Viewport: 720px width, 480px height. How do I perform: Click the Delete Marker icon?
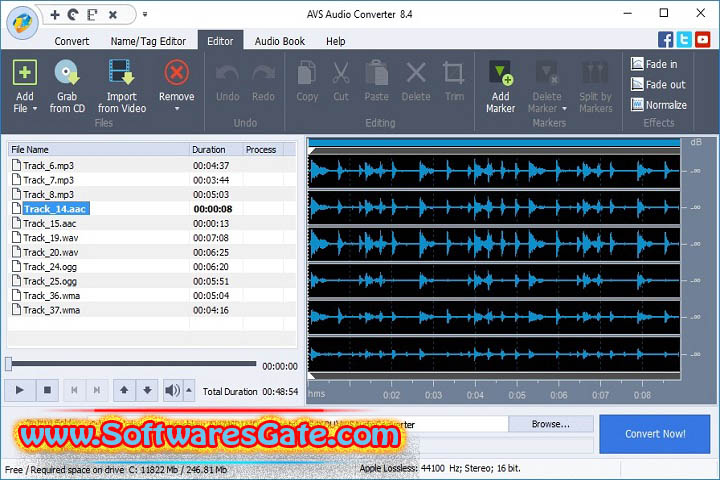coord(546,73)
